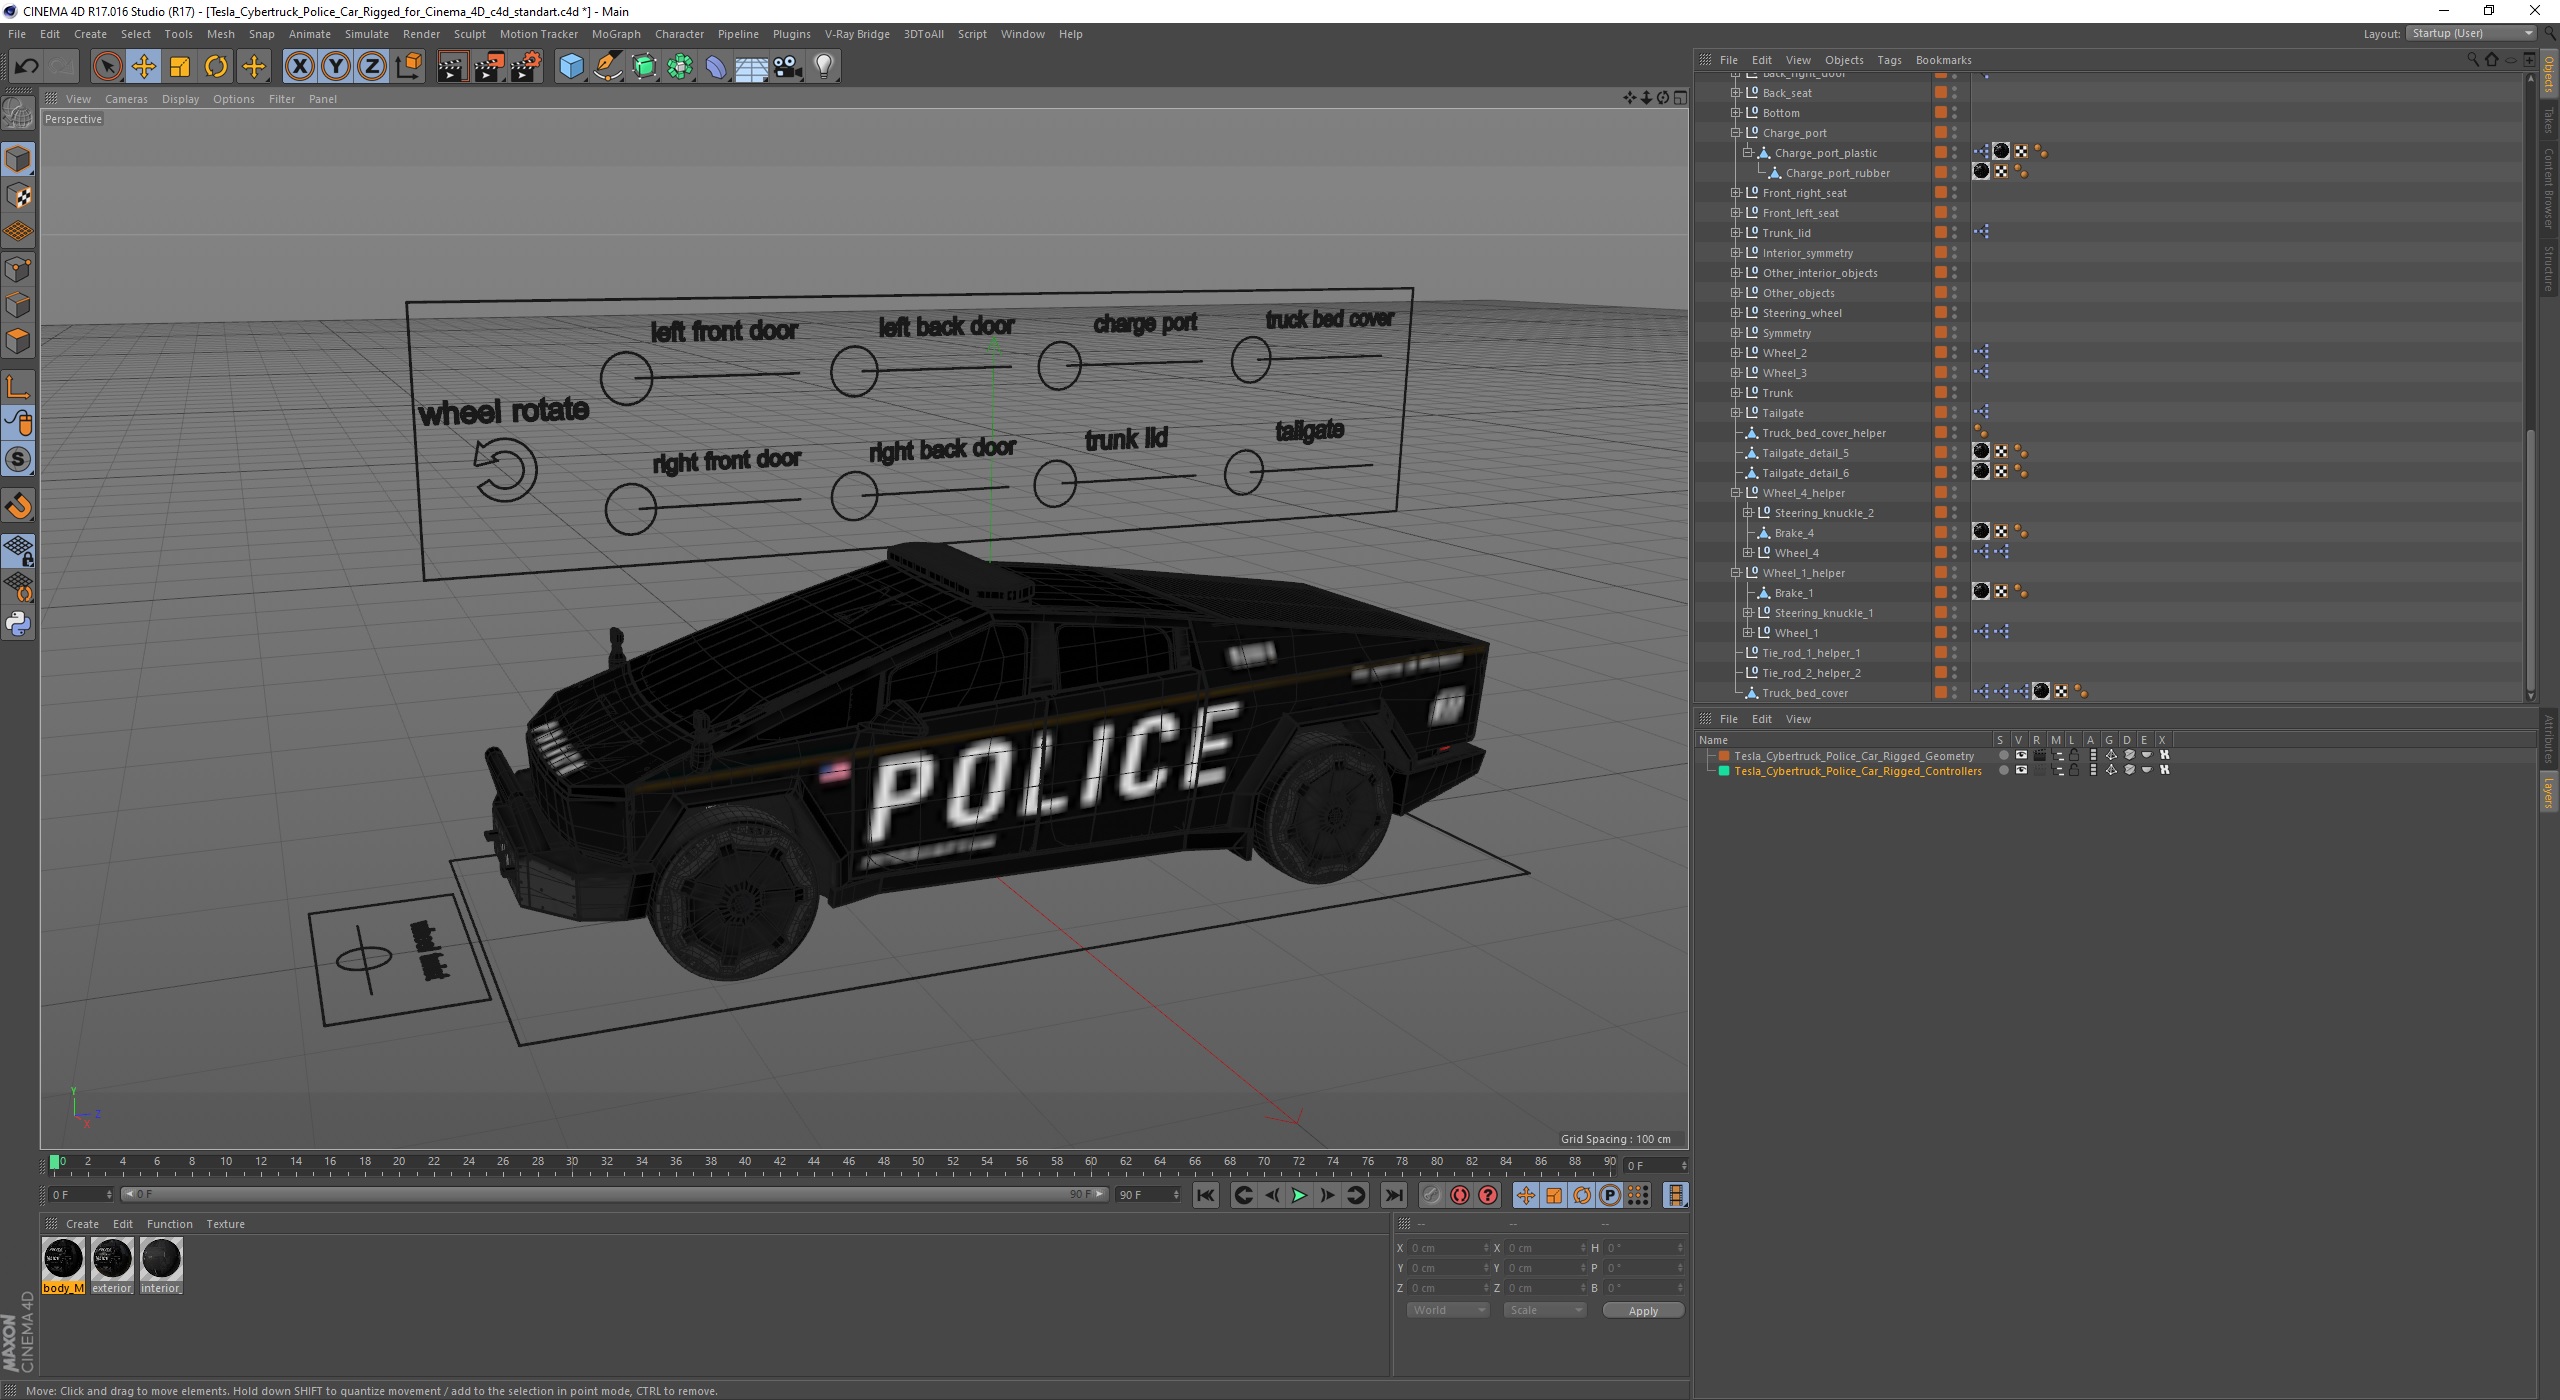This screenshot has width=2560, height=1400.
Task: Select Edges mode icon
Action: point(18,305)
